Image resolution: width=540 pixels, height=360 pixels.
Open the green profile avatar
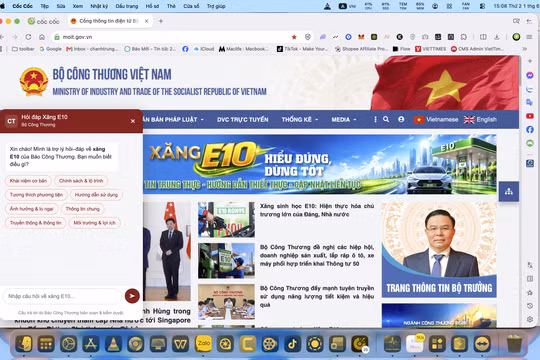516,37
